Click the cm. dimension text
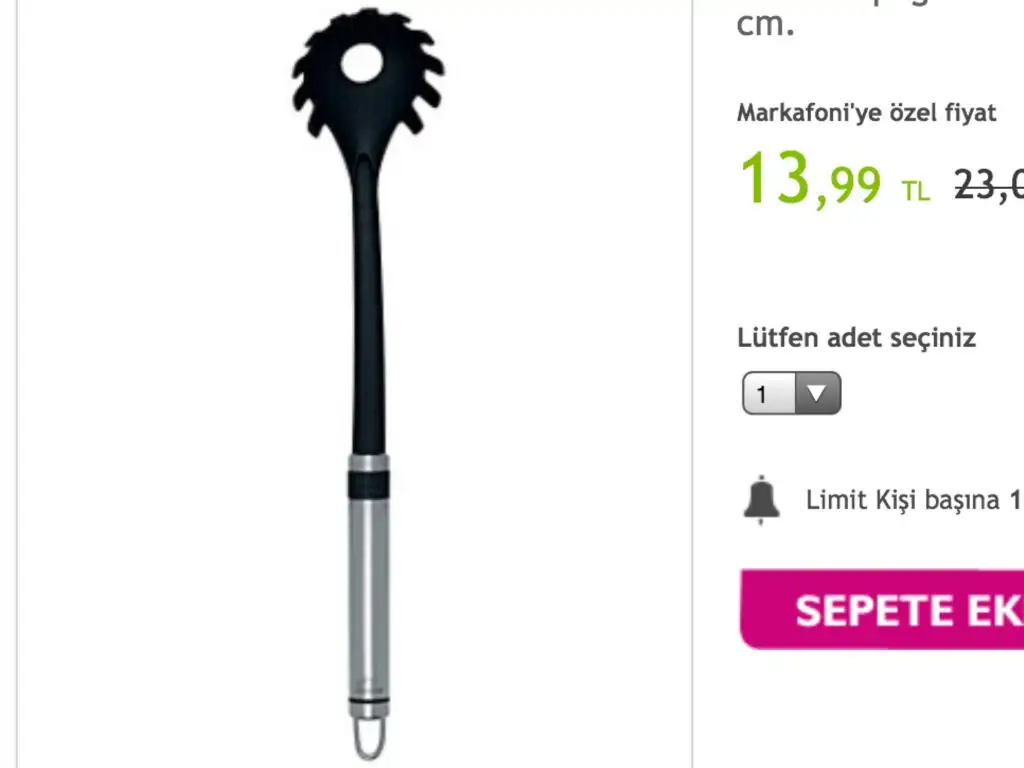Viewport: 1024px width, 768px height. pyautogui.click(x=765, y=25)
